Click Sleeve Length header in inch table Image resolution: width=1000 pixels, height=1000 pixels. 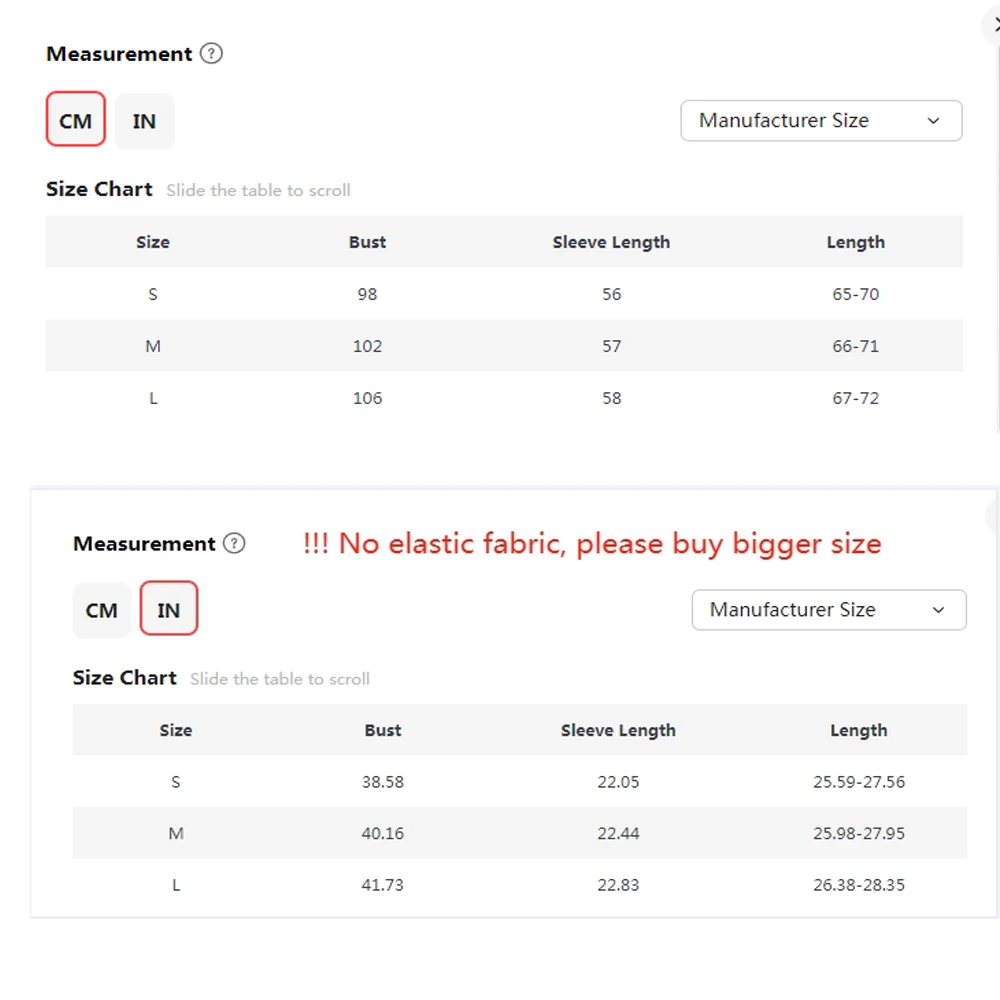(618, 731)
